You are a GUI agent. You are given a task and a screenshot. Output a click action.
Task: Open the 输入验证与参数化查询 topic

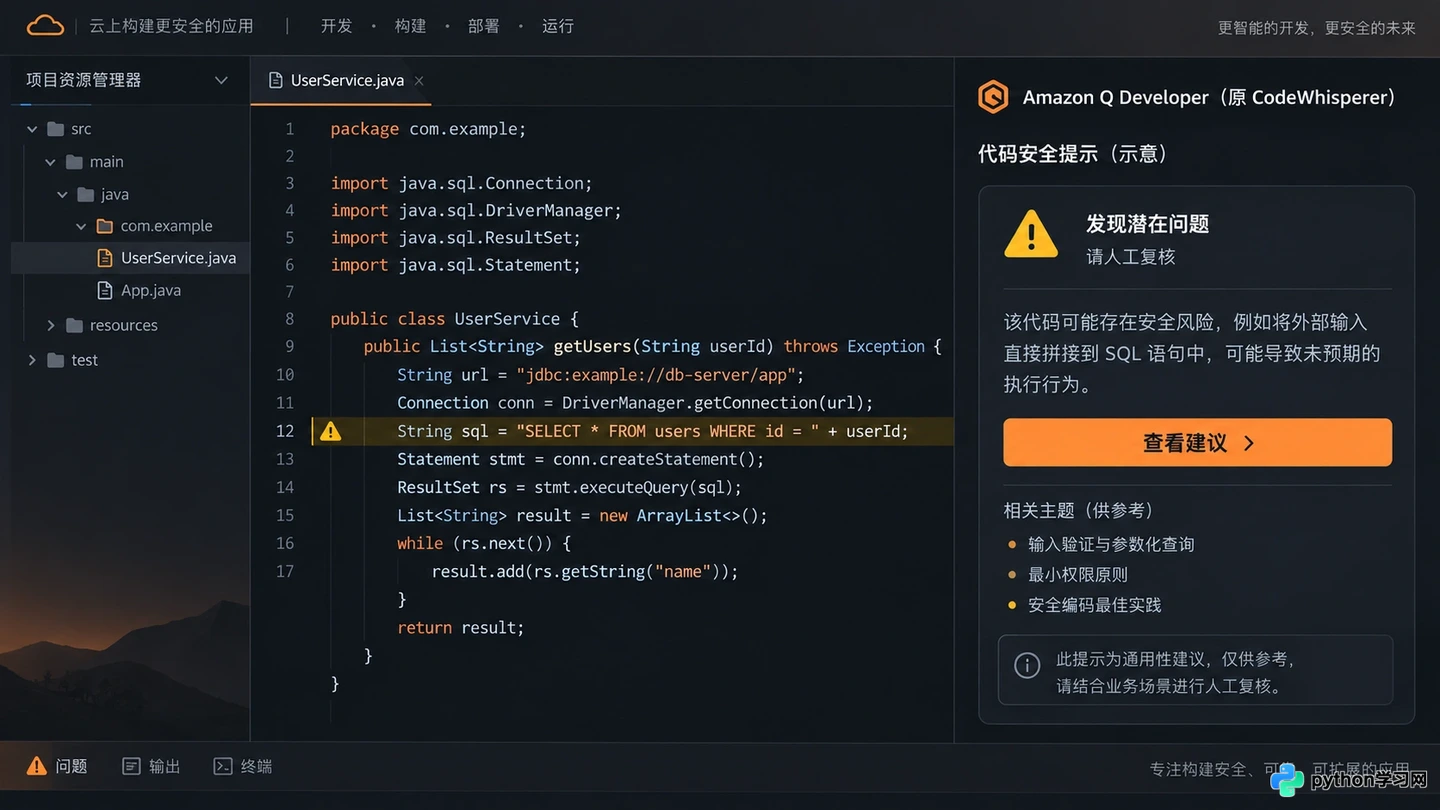1111,544
